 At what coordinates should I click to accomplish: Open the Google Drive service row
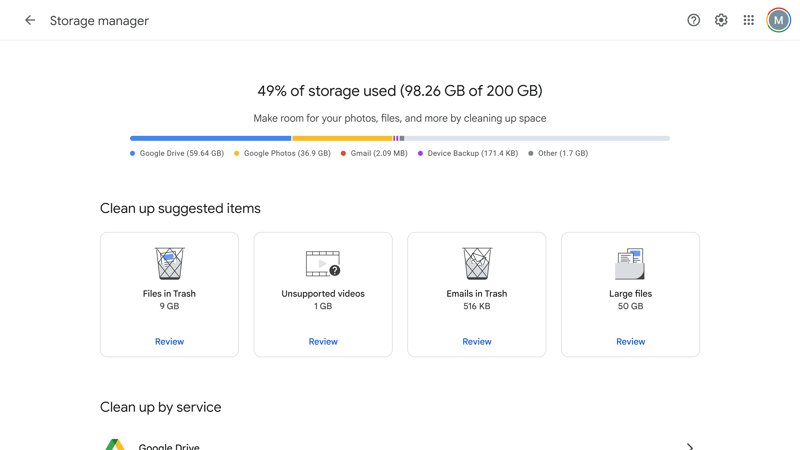(x=400, y=445)
